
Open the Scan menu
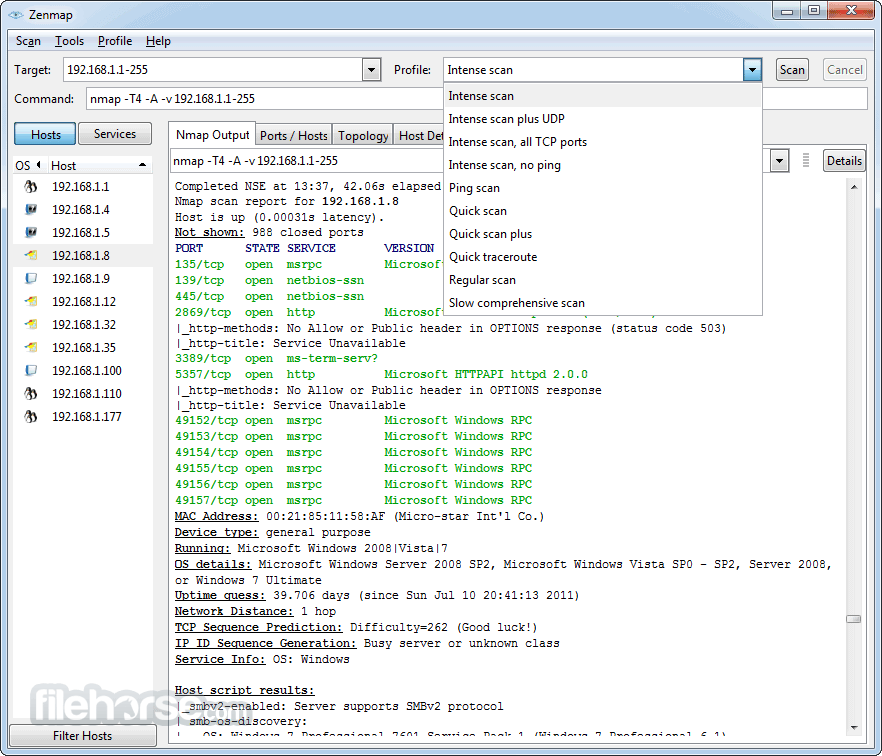pyautogui.click(x=28, y=41)
